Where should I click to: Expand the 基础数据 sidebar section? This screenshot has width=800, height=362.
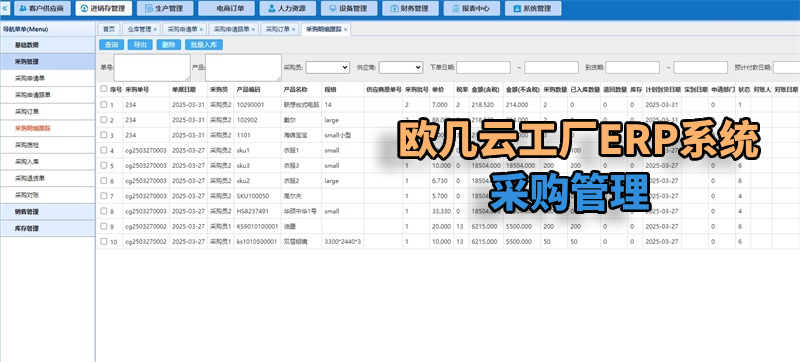pyautogui.click(x=47, y=45)
